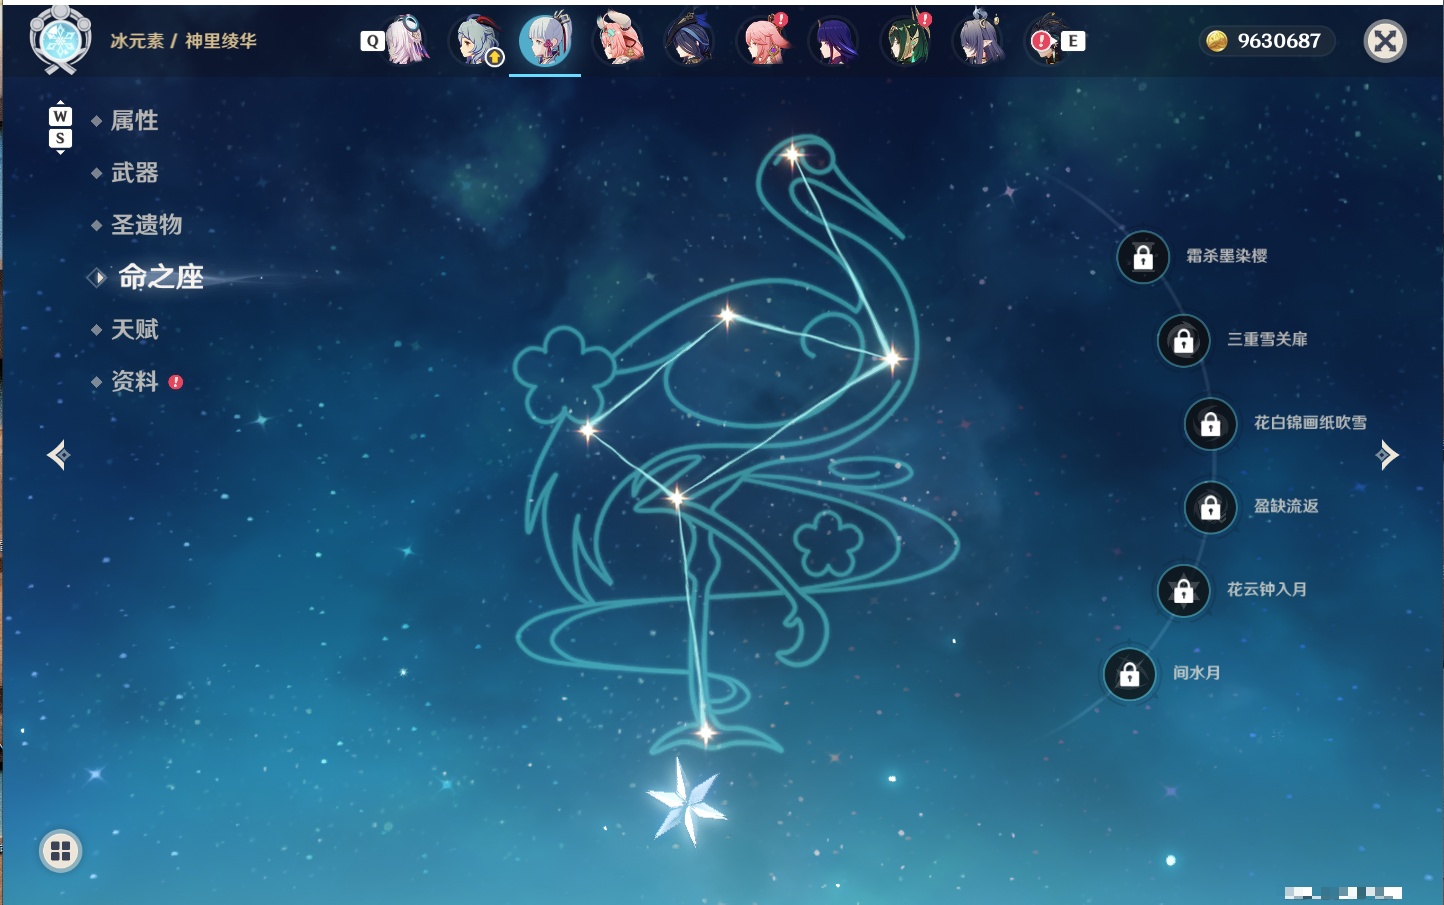The height and width of the screenshot is (905, 1444).
Task: Open the pink-haired fox-eared character portrait
Action: pos(763,40)
